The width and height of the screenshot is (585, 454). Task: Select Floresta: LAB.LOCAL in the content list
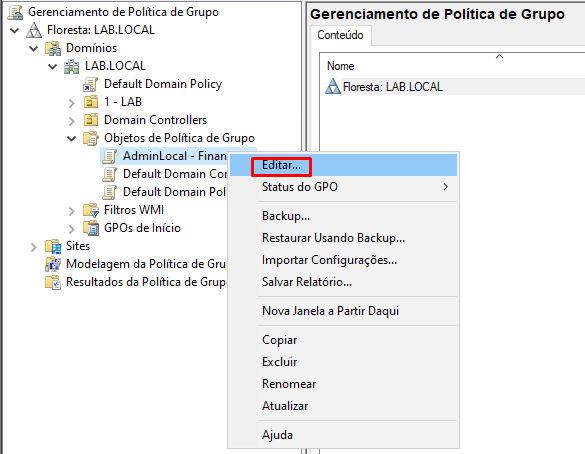point(392,87)
